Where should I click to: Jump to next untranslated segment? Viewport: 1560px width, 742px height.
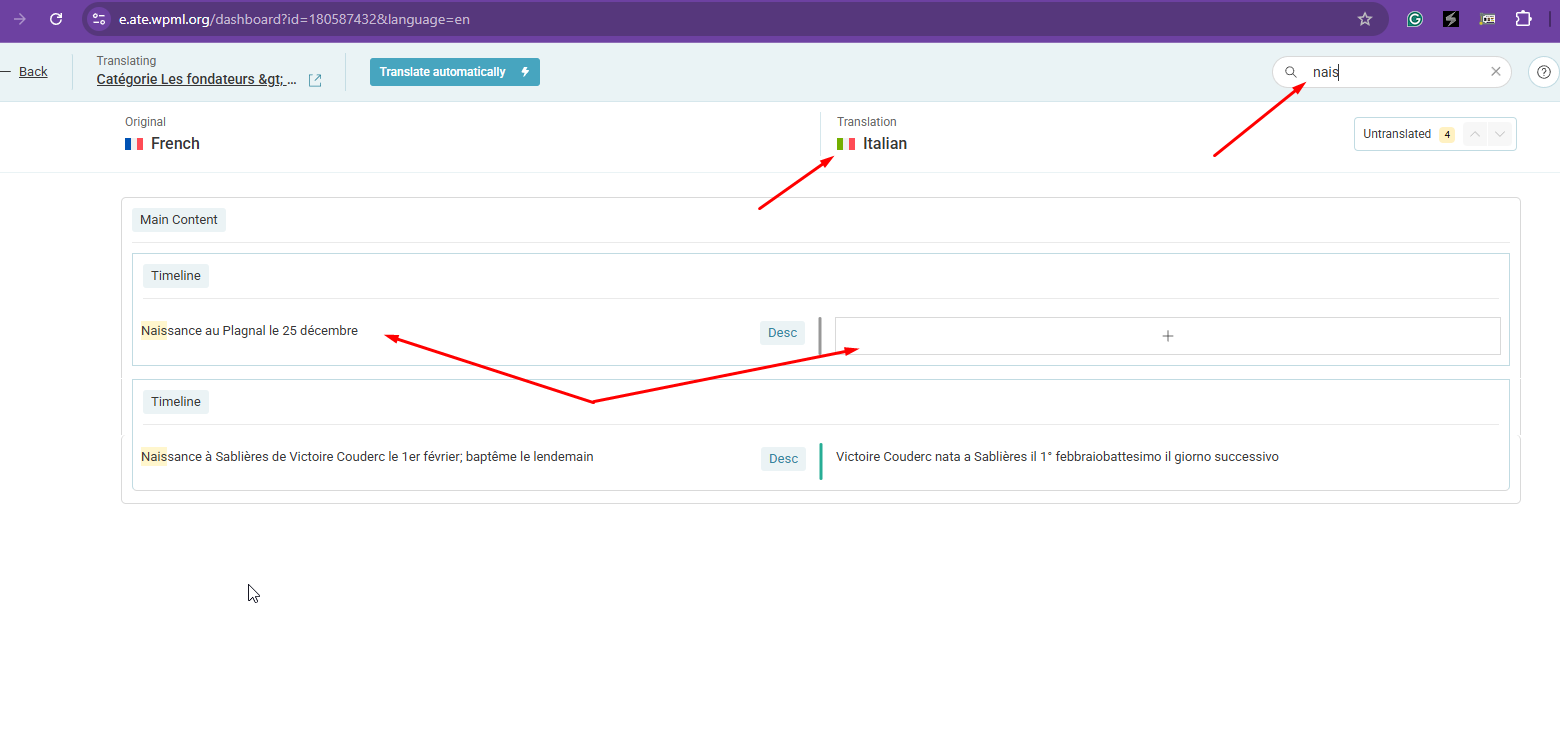pyautogui.click(x=1499, y=134)
